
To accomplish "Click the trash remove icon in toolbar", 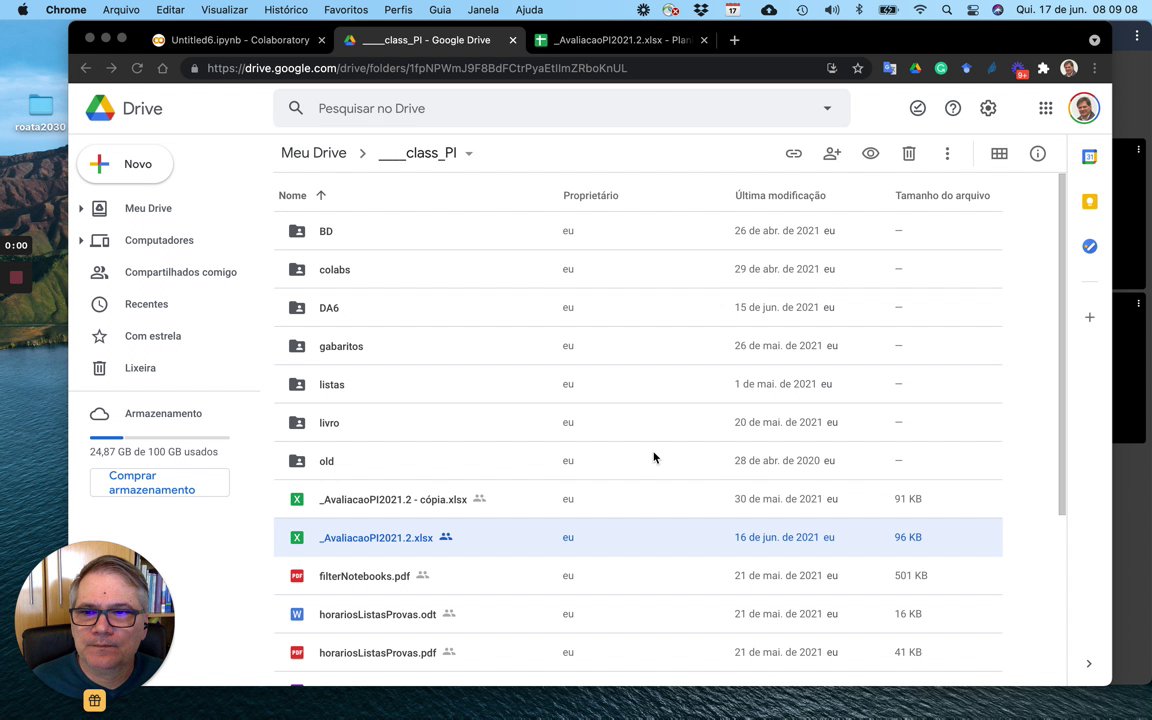I will (909, 154).
